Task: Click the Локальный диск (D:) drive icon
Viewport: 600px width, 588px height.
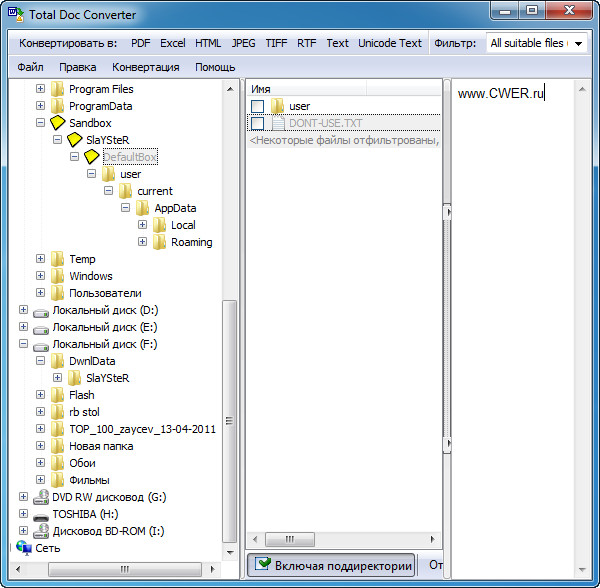Action: tap(41, 310)
